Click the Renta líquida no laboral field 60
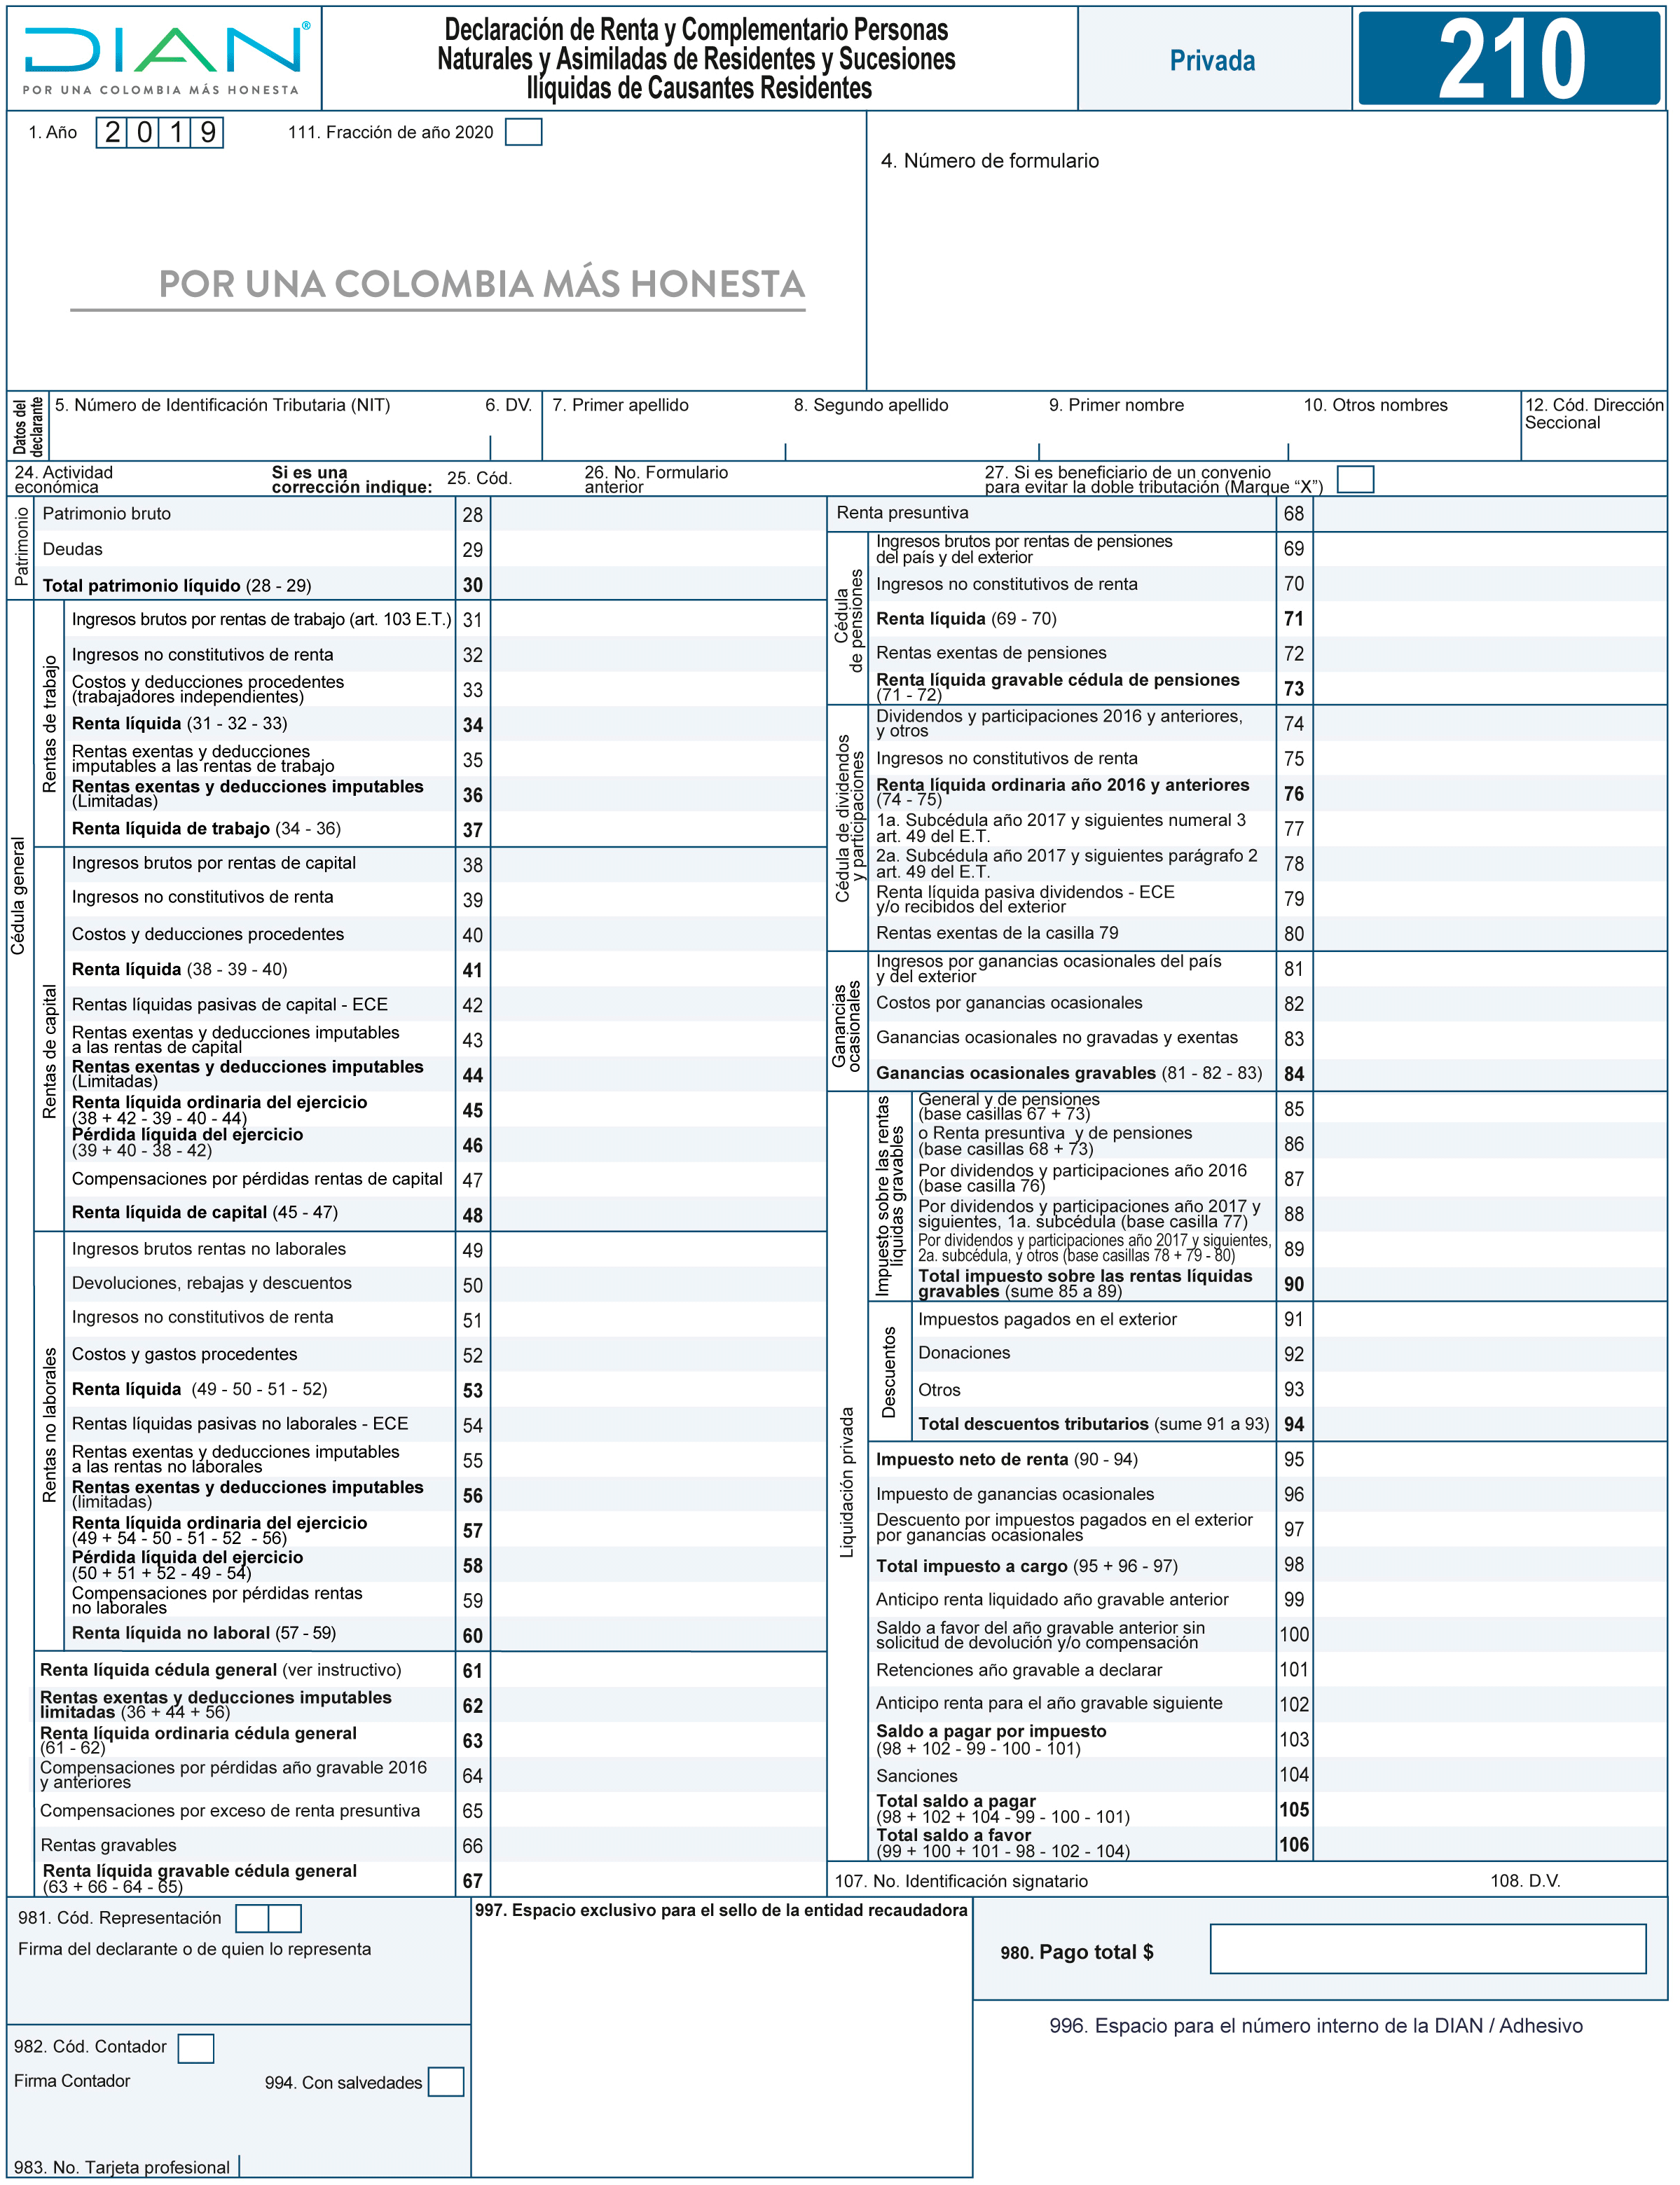 pyautogui.click(x=658, y=1634)
